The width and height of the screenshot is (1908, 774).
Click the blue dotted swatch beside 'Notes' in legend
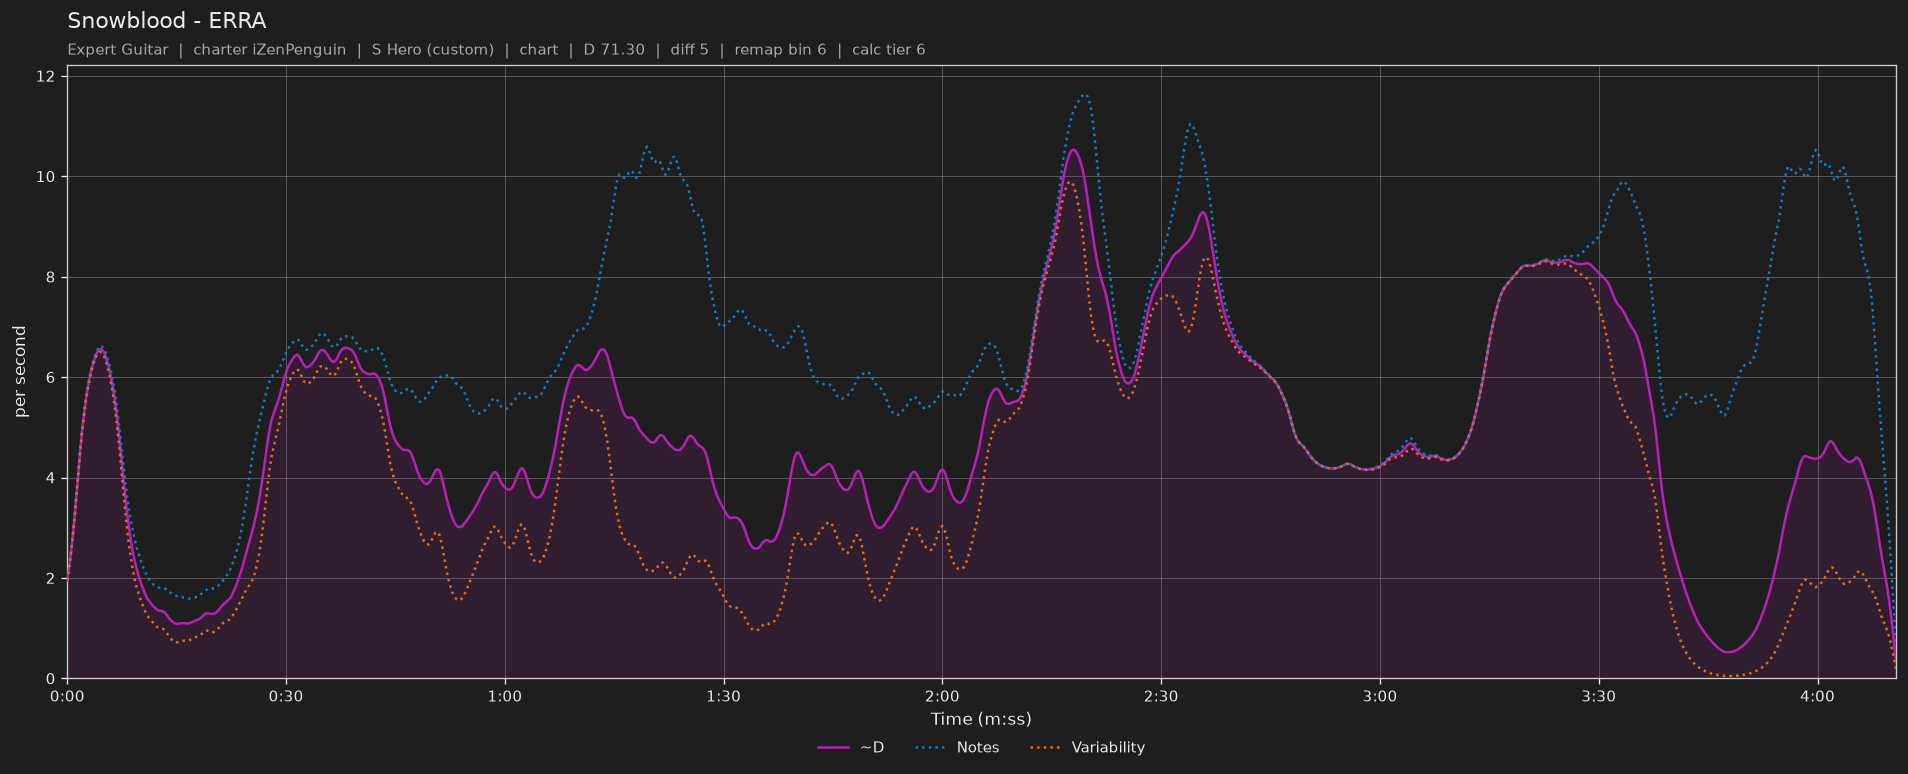[929, 748]
